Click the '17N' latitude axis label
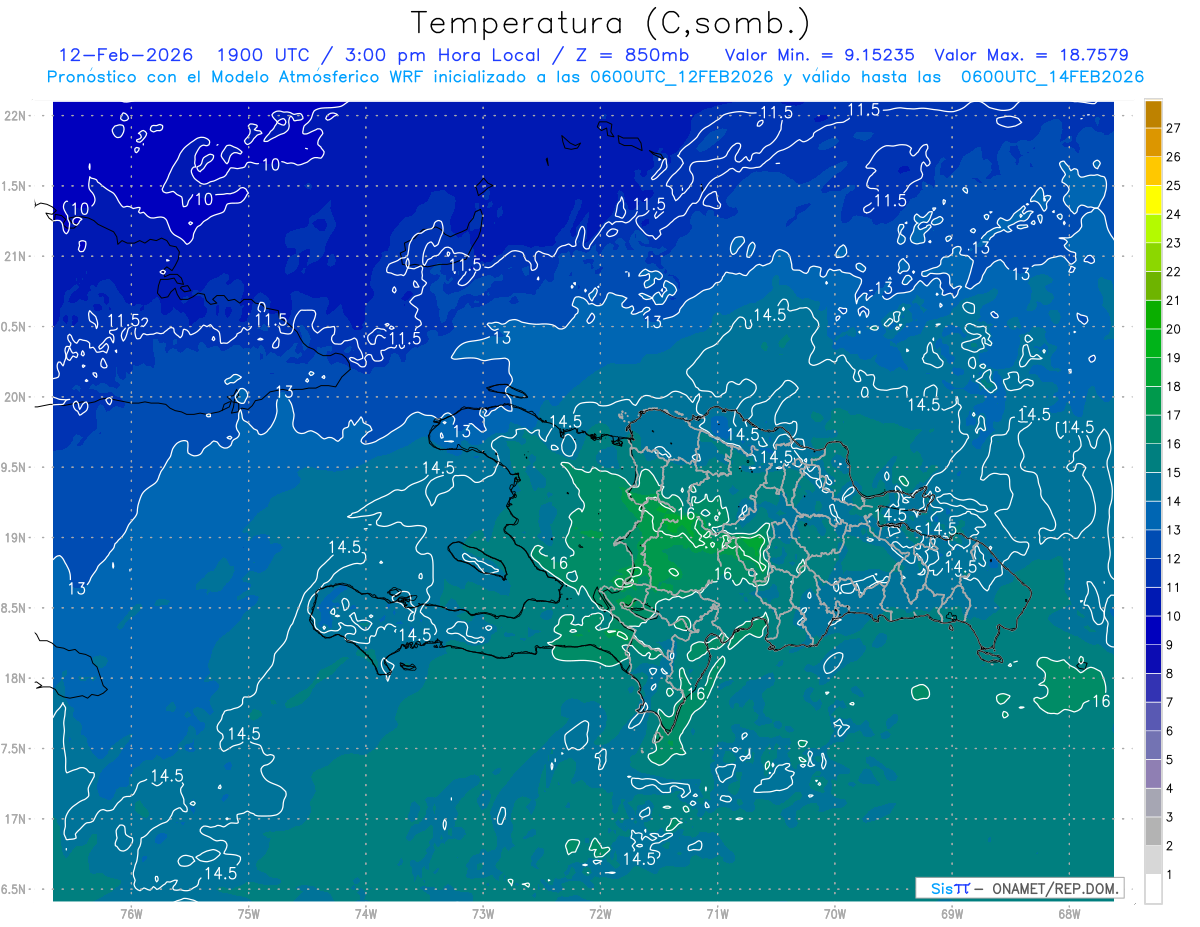This screenshot has height=927, width=1200. point(15,820)
